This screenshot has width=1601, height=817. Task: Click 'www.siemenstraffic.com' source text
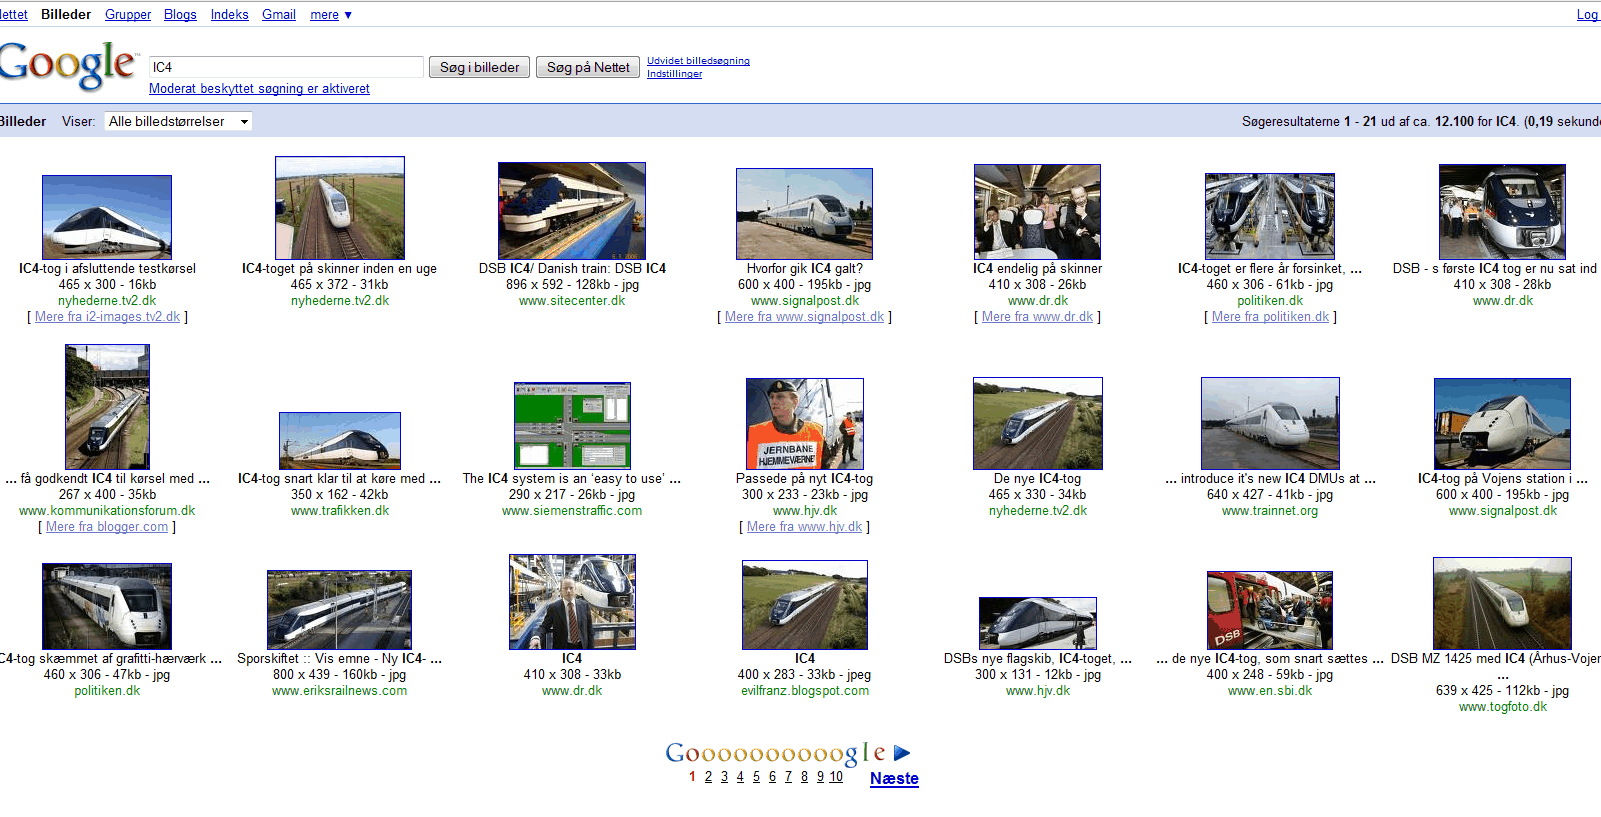click(572, 510)
